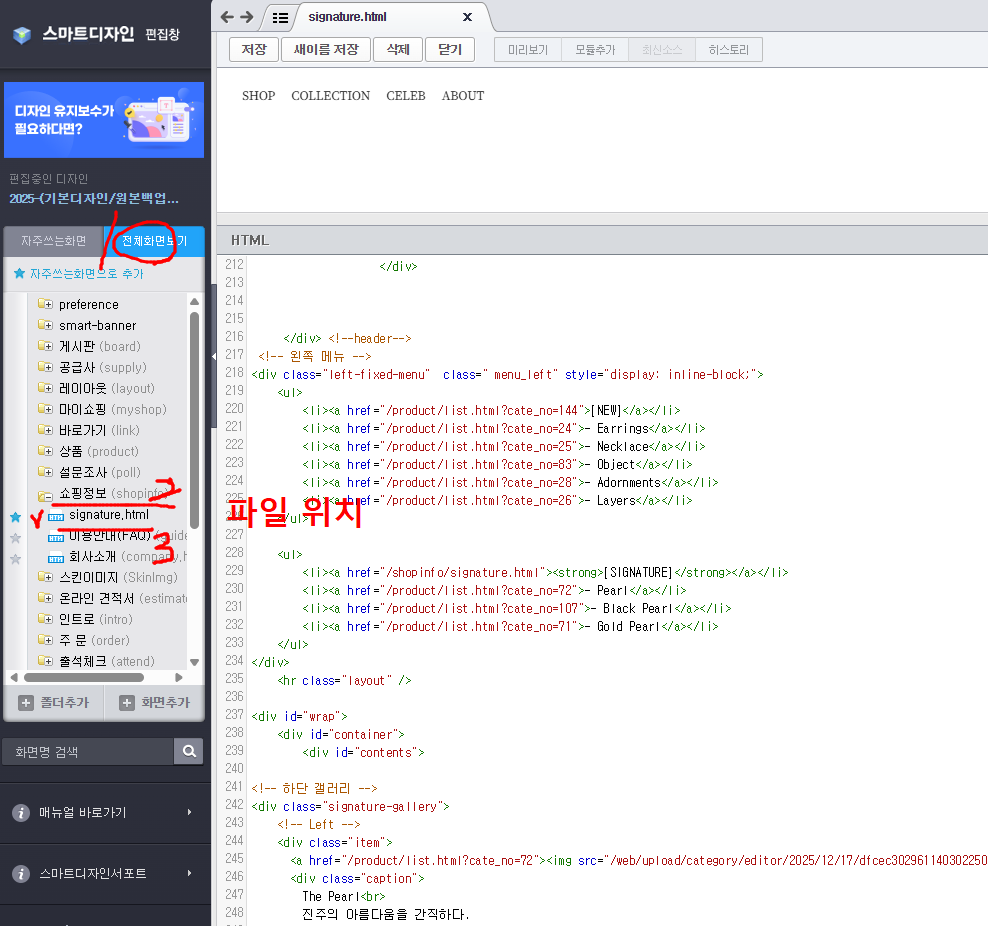
Task: Click the 저장 save button
Action: click(x=253, y=50)
